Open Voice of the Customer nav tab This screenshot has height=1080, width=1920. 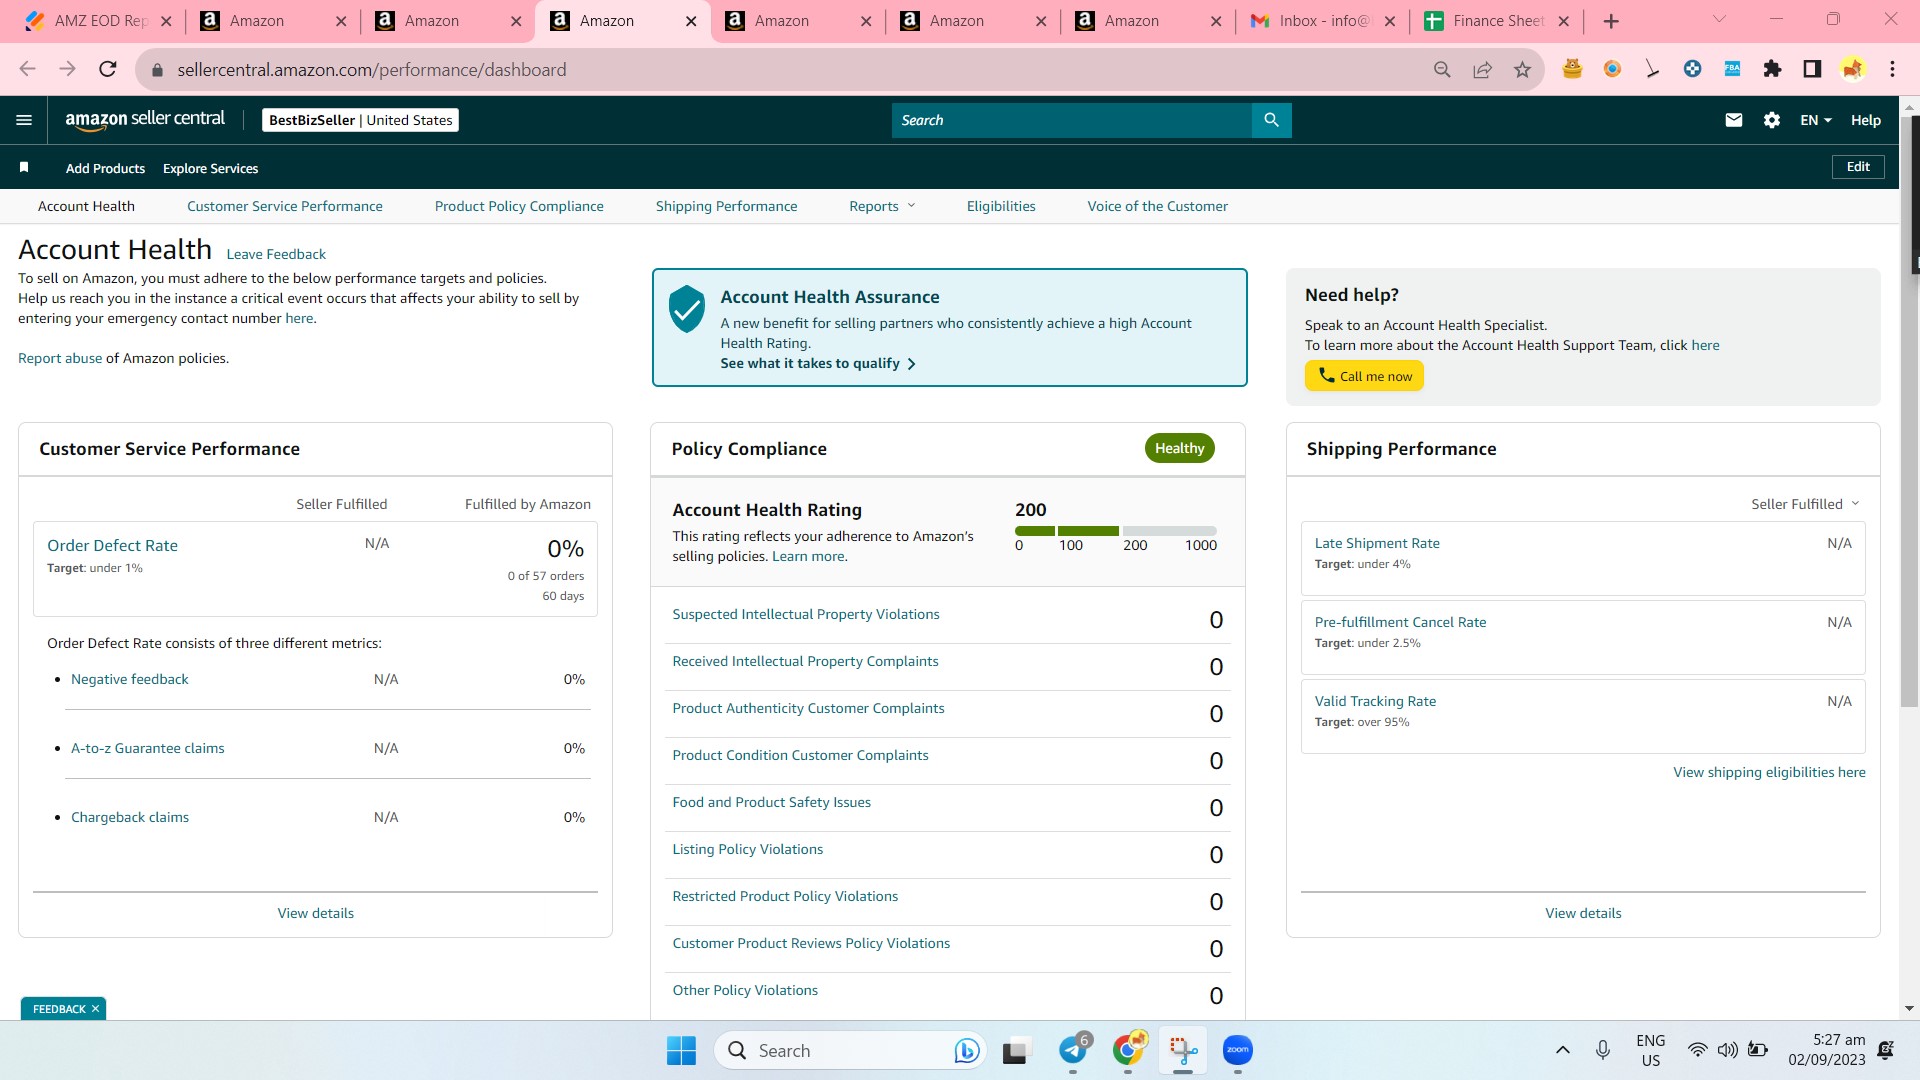[x=1158, y=206]
